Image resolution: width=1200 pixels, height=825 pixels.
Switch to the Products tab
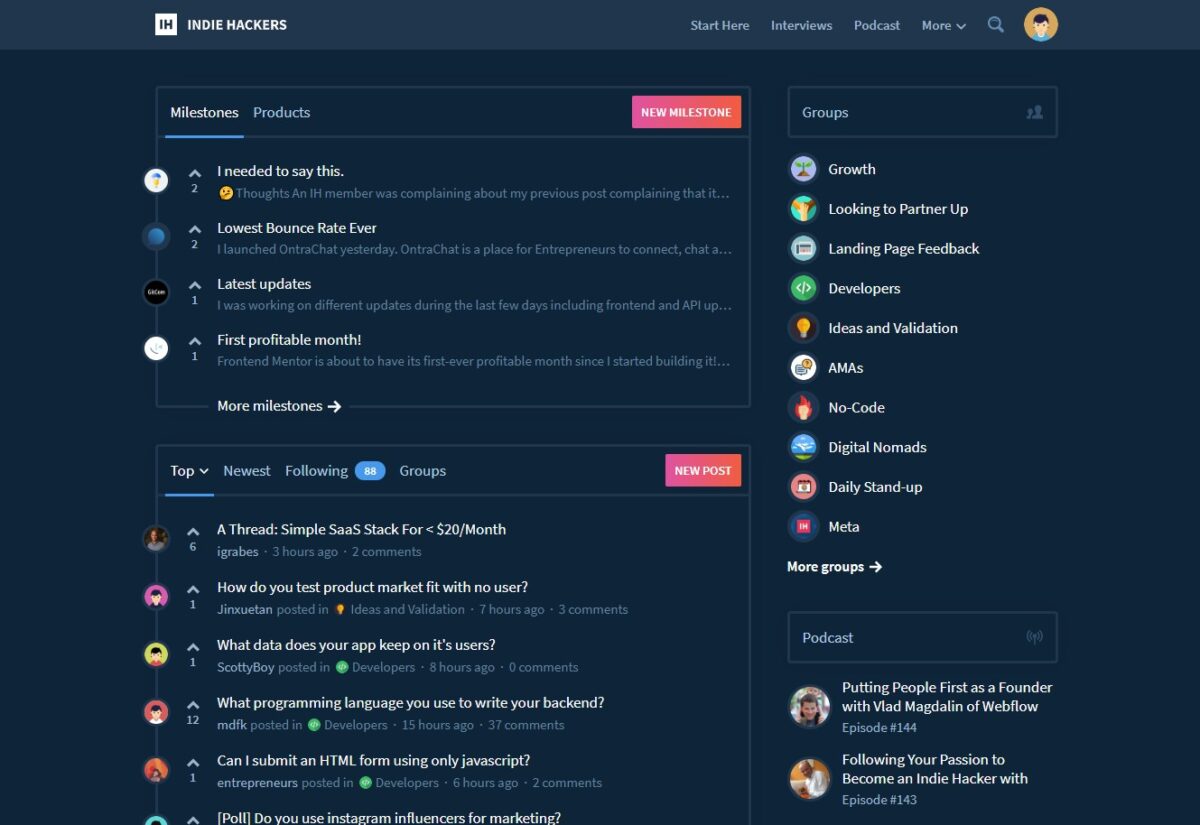(x=281, y=112)
